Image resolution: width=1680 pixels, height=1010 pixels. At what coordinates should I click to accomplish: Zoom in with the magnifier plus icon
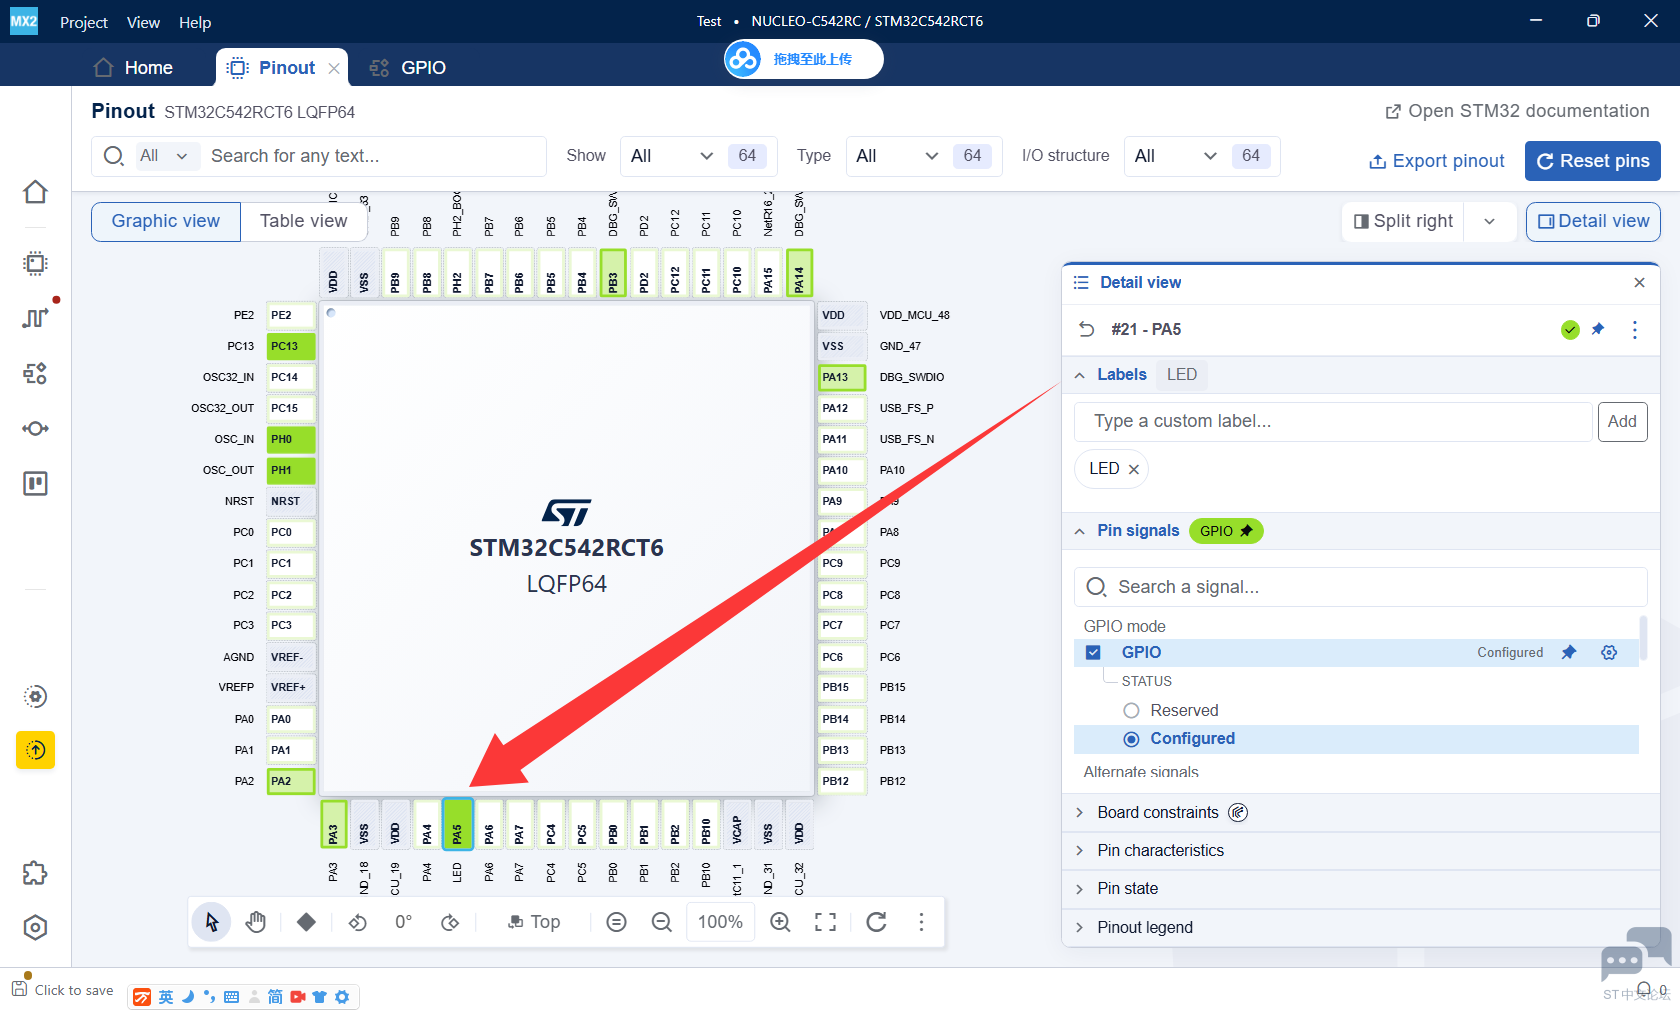click(780, 922)
